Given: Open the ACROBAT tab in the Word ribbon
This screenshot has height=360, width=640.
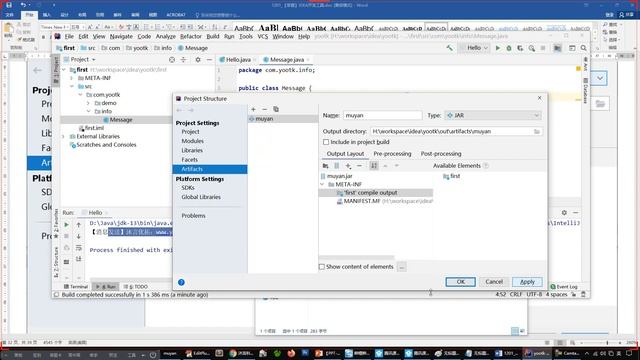Looking at the screenshot, I should tap(176, 15).
